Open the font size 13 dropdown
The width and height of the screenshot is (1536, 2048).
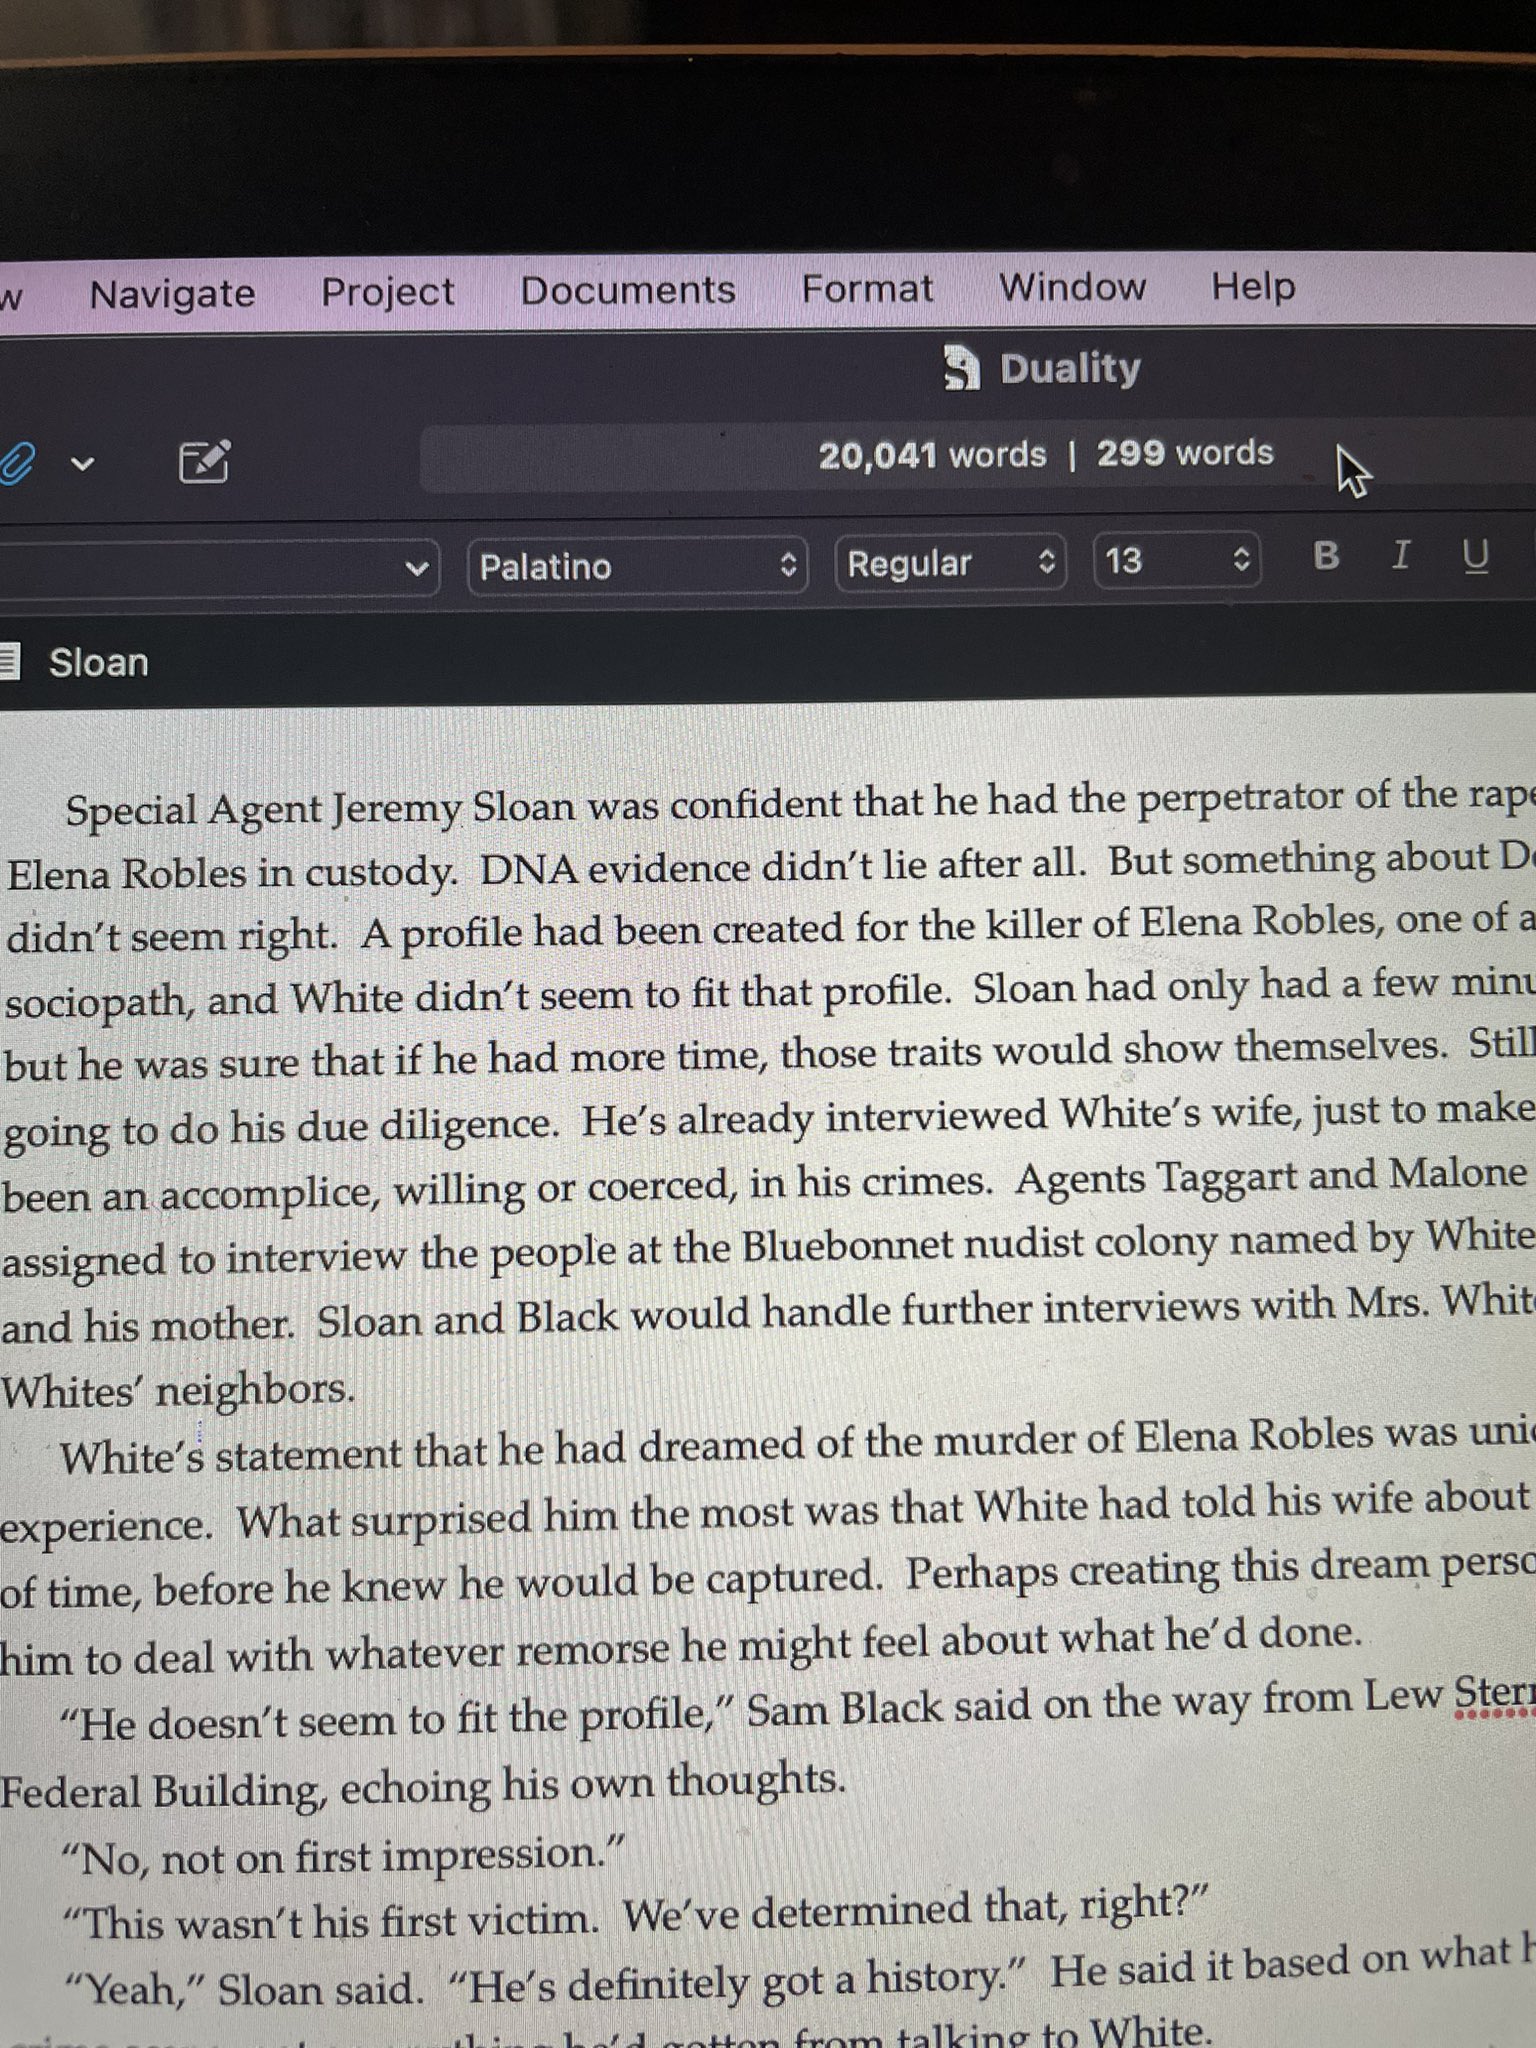1177,560
